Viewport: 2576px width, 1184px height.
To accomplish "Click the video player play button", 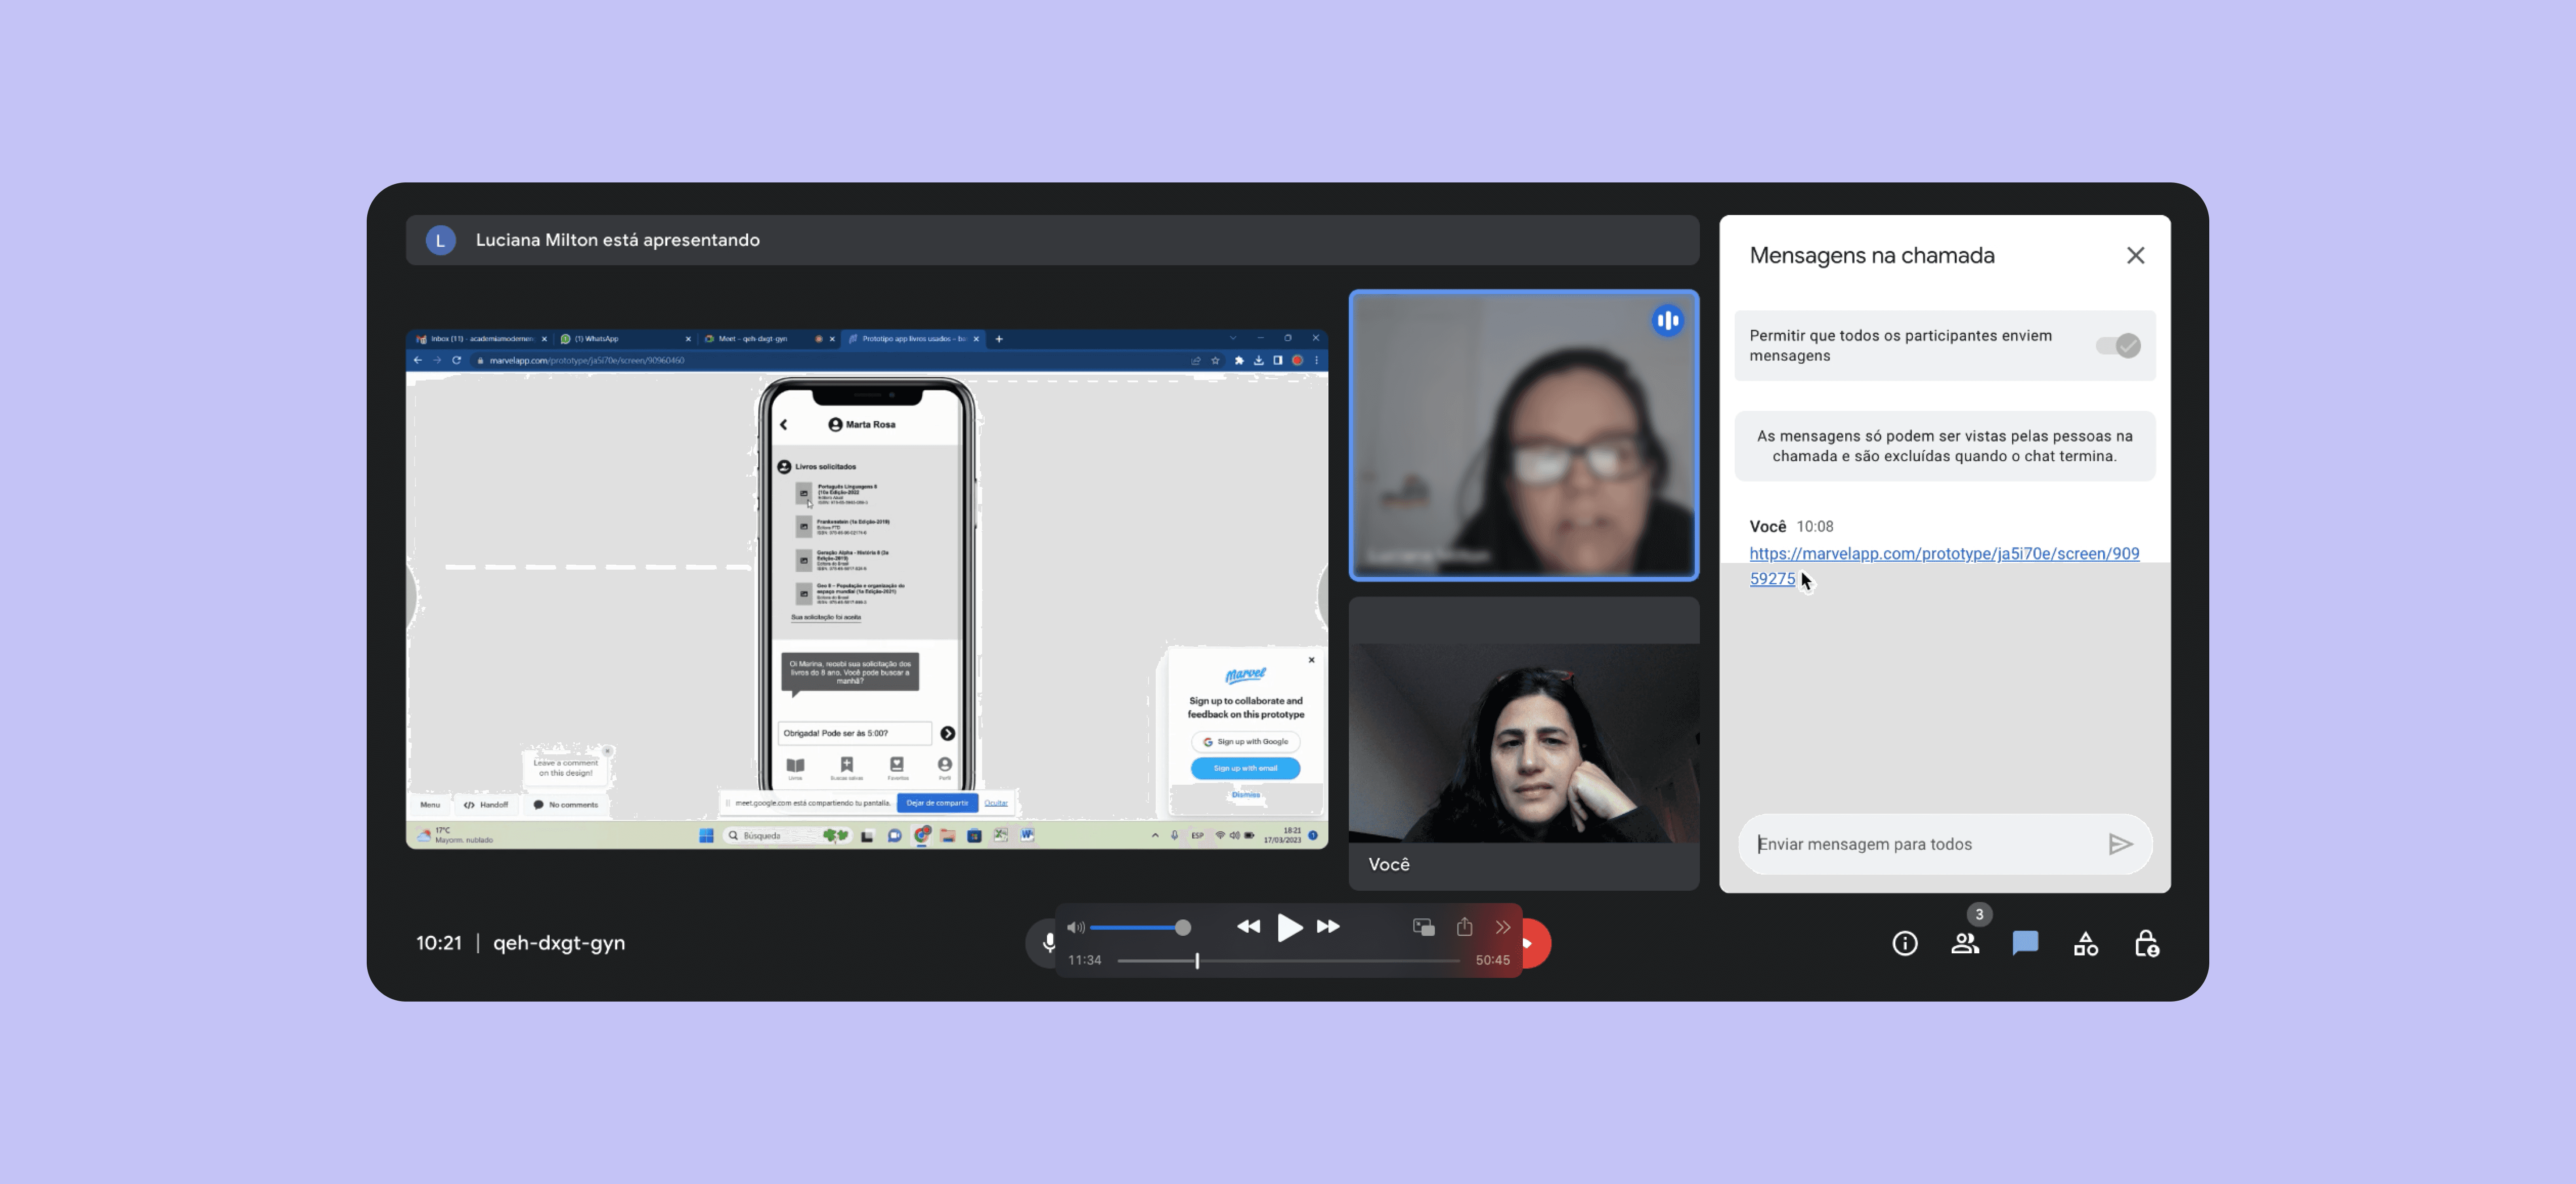I will tap(1289, 927).
